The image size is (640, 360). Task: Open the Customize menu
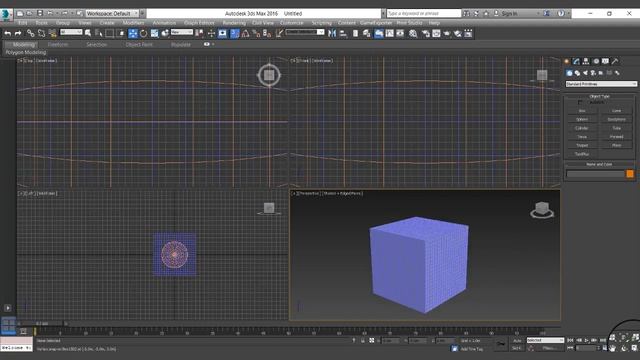(292, 23)
